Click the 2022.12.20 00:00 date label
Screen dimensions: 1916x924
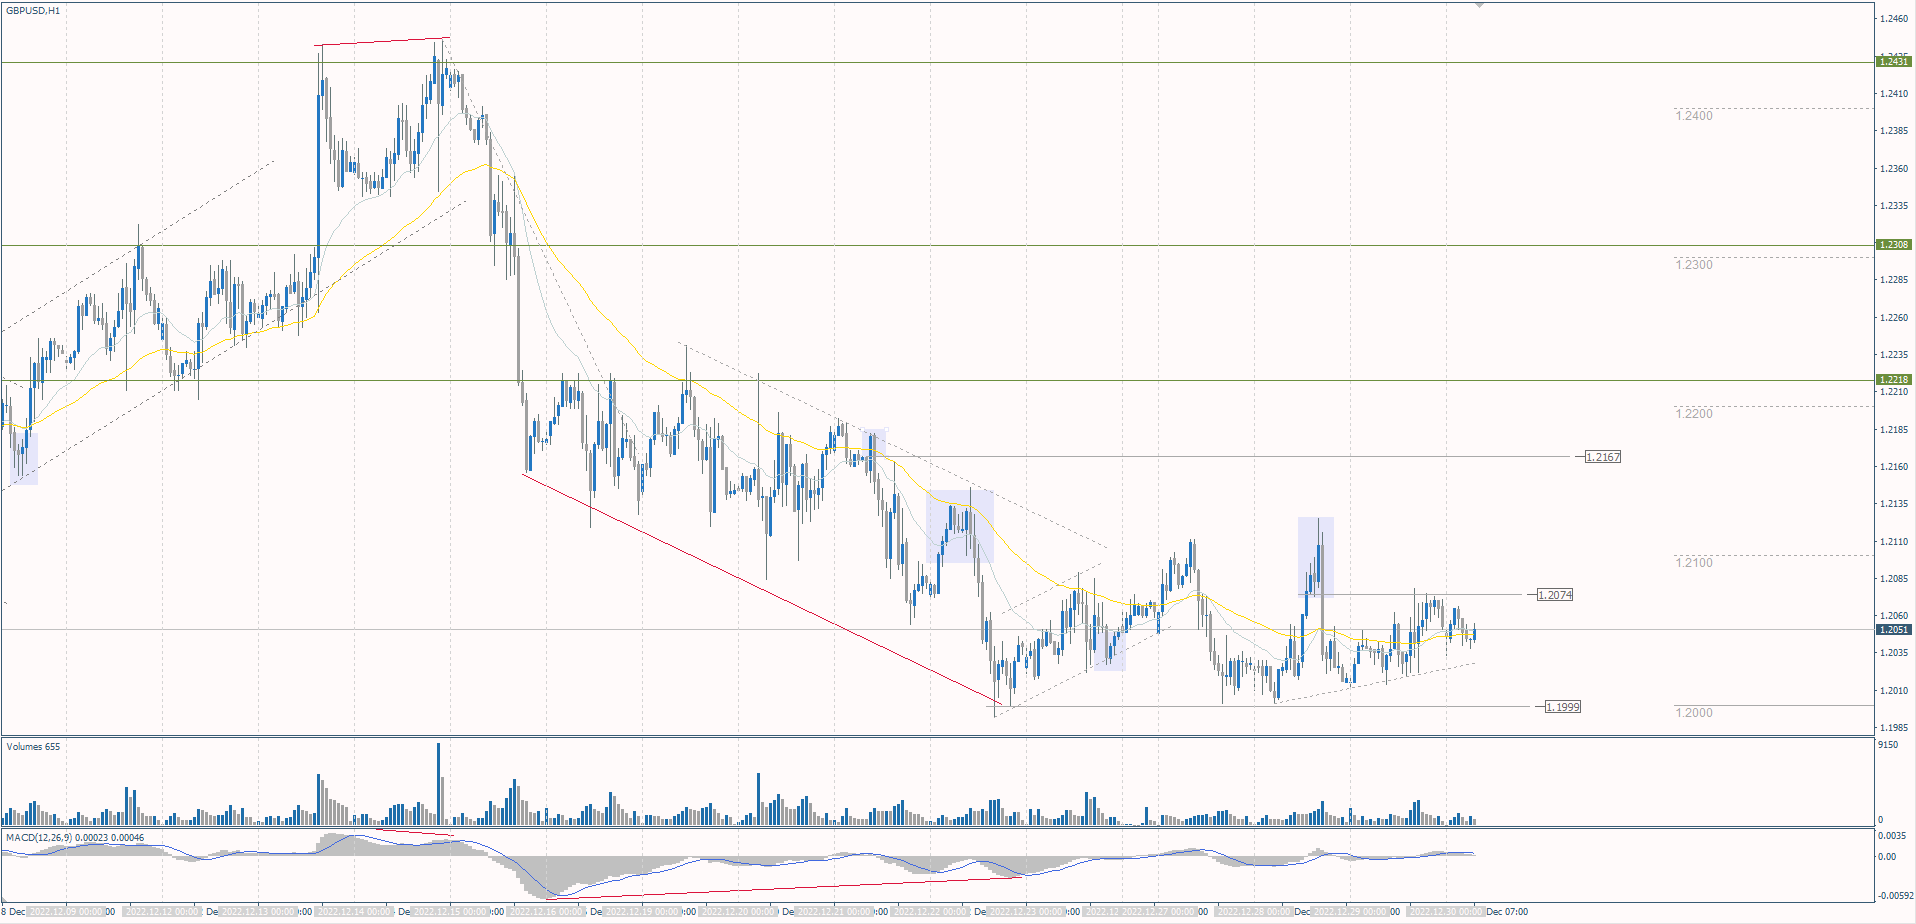point(740,912)
